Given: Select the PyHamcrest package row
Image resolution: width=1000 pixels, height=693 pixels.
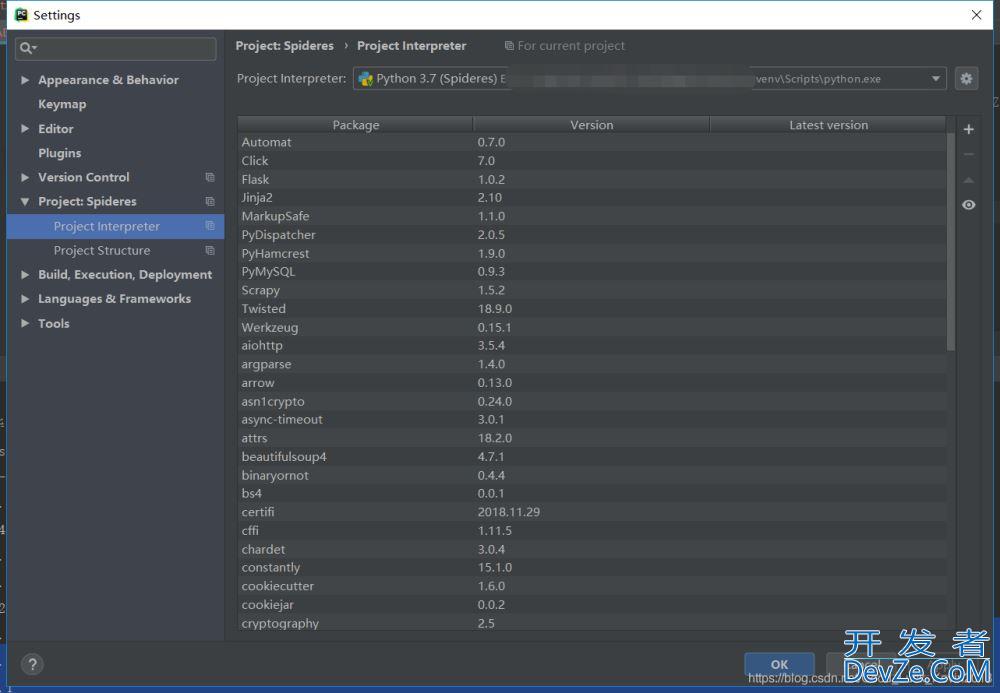Looking at the screenshot, I should (x=592, y=253).
